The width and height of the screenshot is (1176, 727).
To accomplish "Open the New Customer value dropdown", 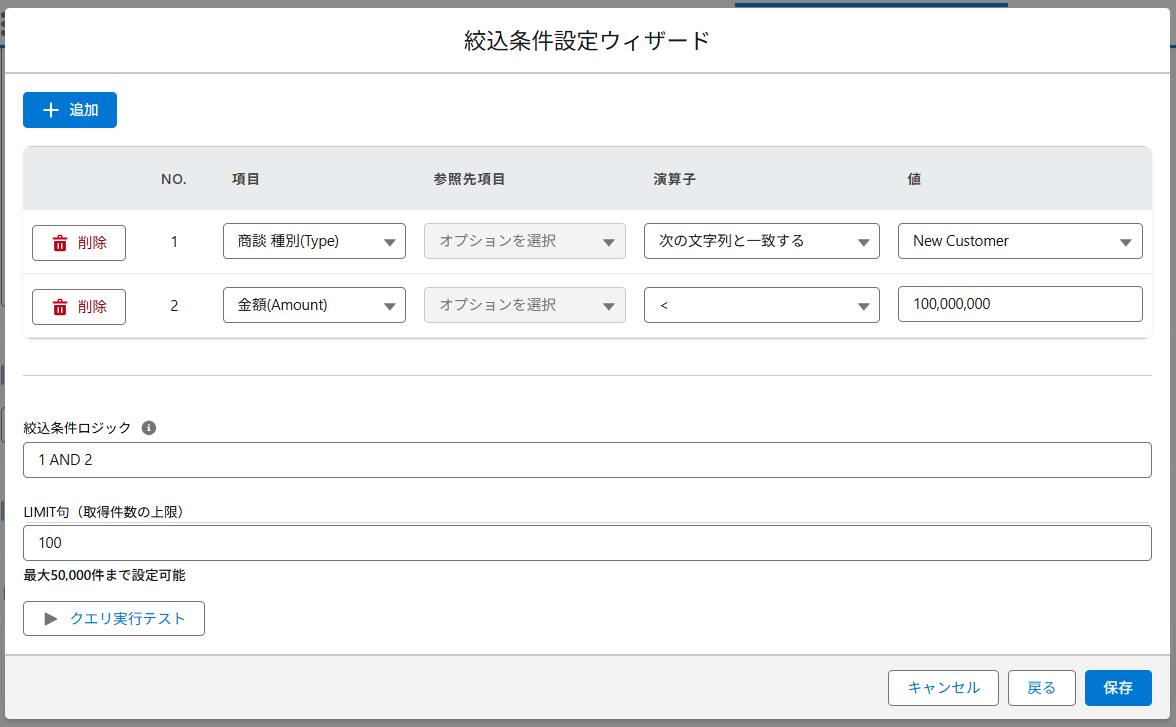I will click(x=1020, y=241).
